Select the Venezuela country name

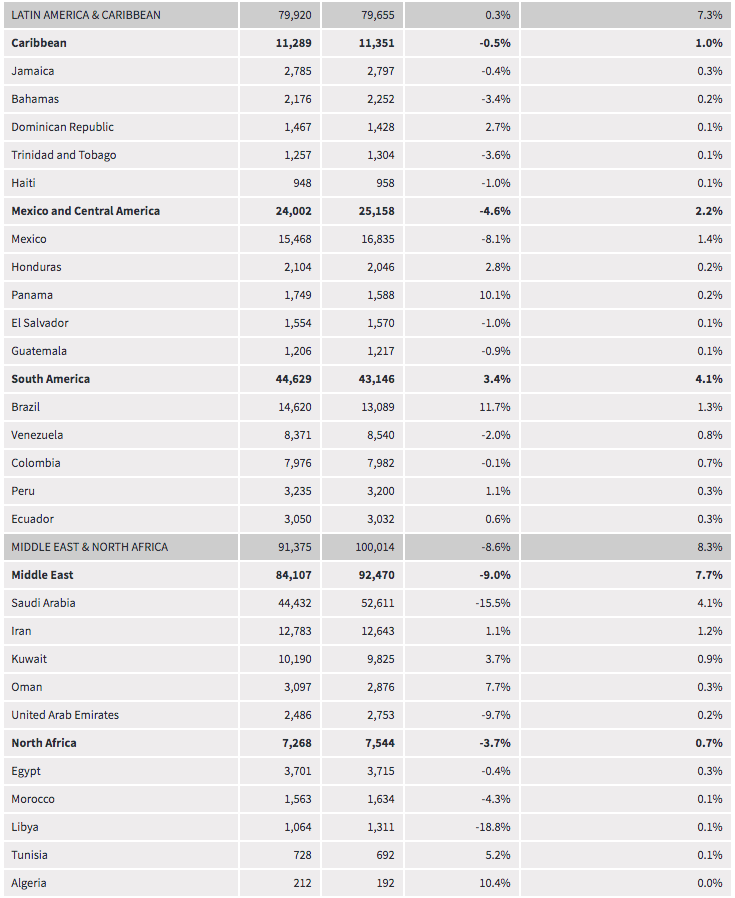point(37,435)
